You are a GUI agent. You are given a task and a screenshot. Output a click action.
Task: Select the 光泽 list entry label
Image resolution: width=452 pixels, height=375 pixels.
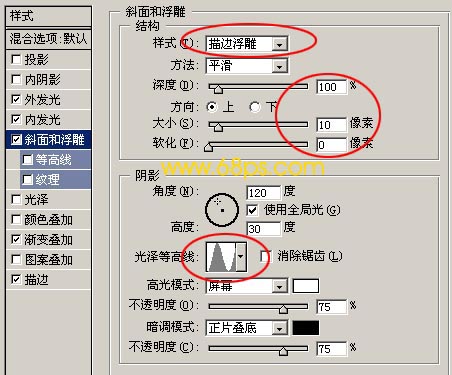pyautogui.click(x=36, y=200)
